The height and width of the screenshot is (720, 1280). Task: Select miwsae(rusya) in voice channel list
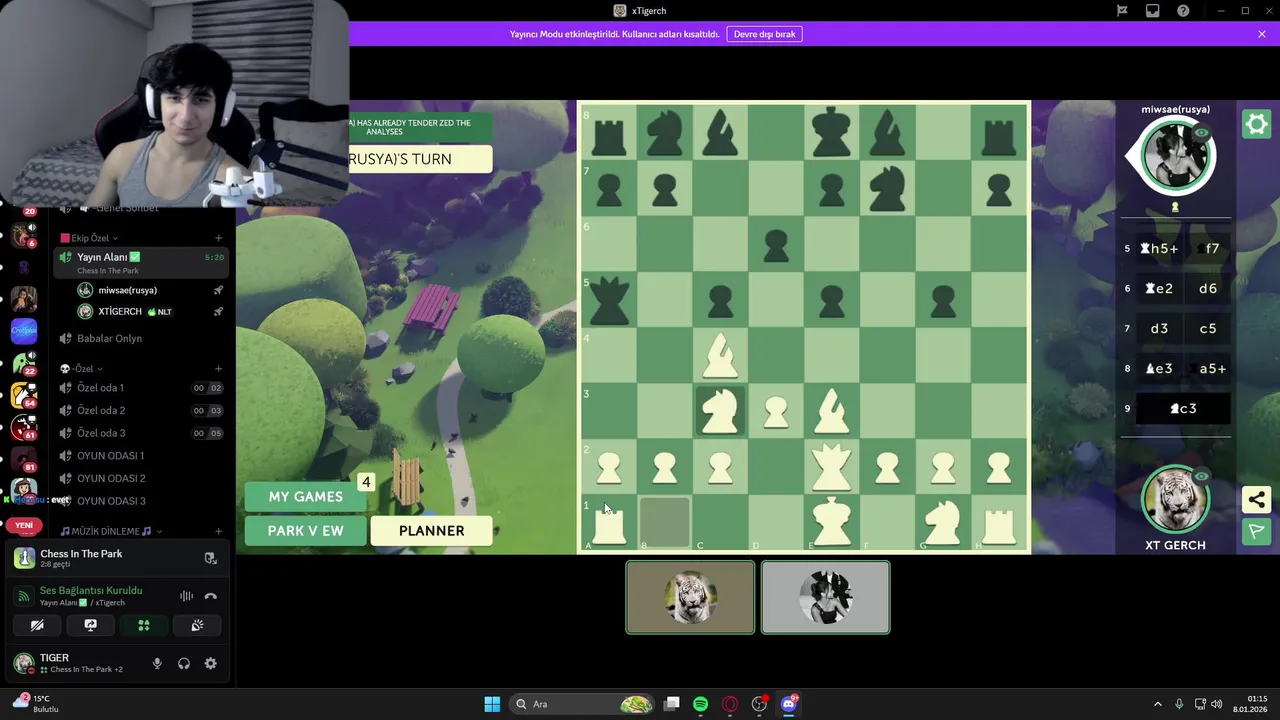[150, 290]
